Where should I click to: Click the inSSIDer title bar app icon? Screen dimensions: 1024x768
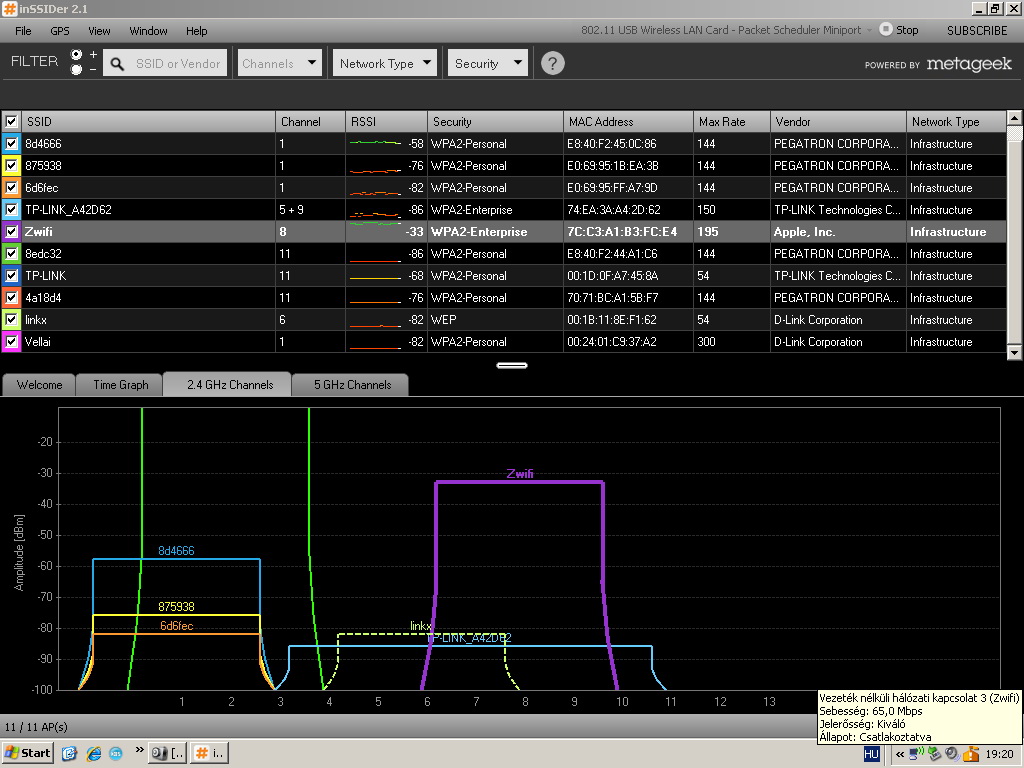tap(9, 8)
